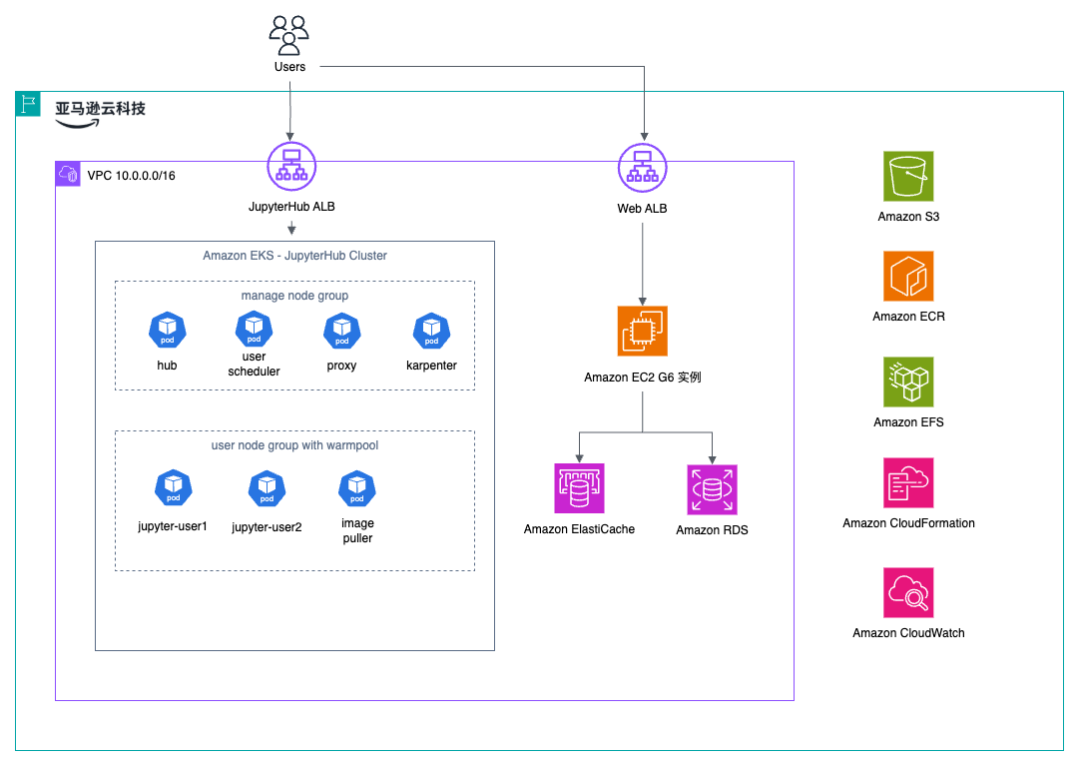Select the jupyter-user2 pod icon
Viewport: 1080px width, 766px height.
click(267, 488)
